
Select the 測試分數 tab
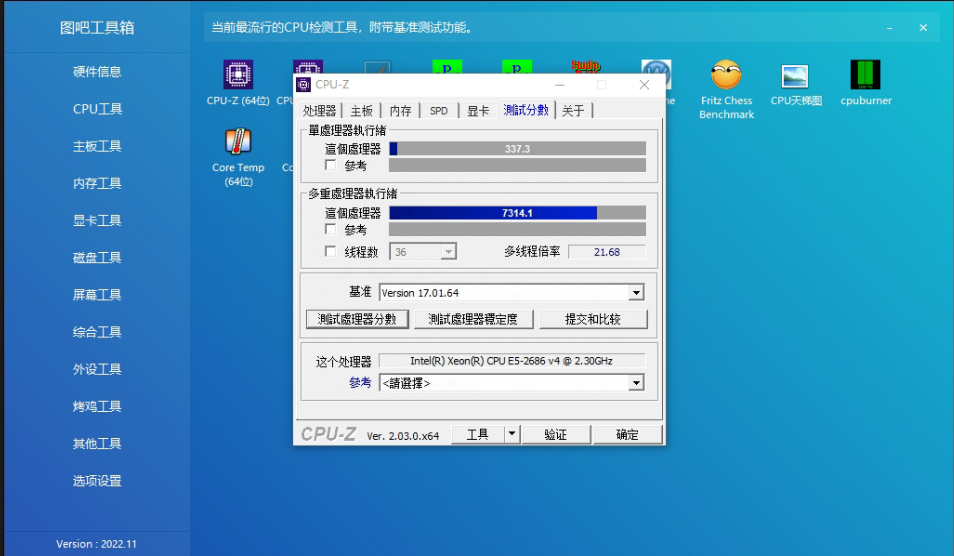[x=526, y=109]
